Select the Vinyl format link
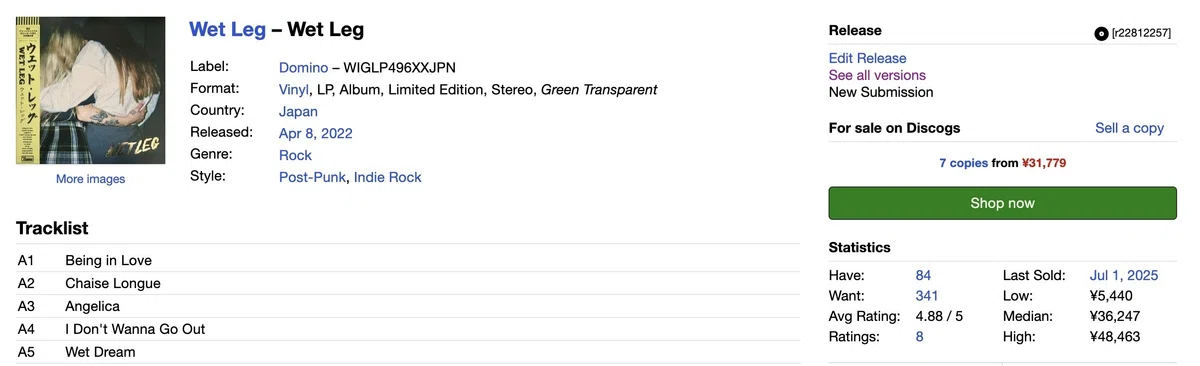The image size is (1200, 366). (294, 90)
